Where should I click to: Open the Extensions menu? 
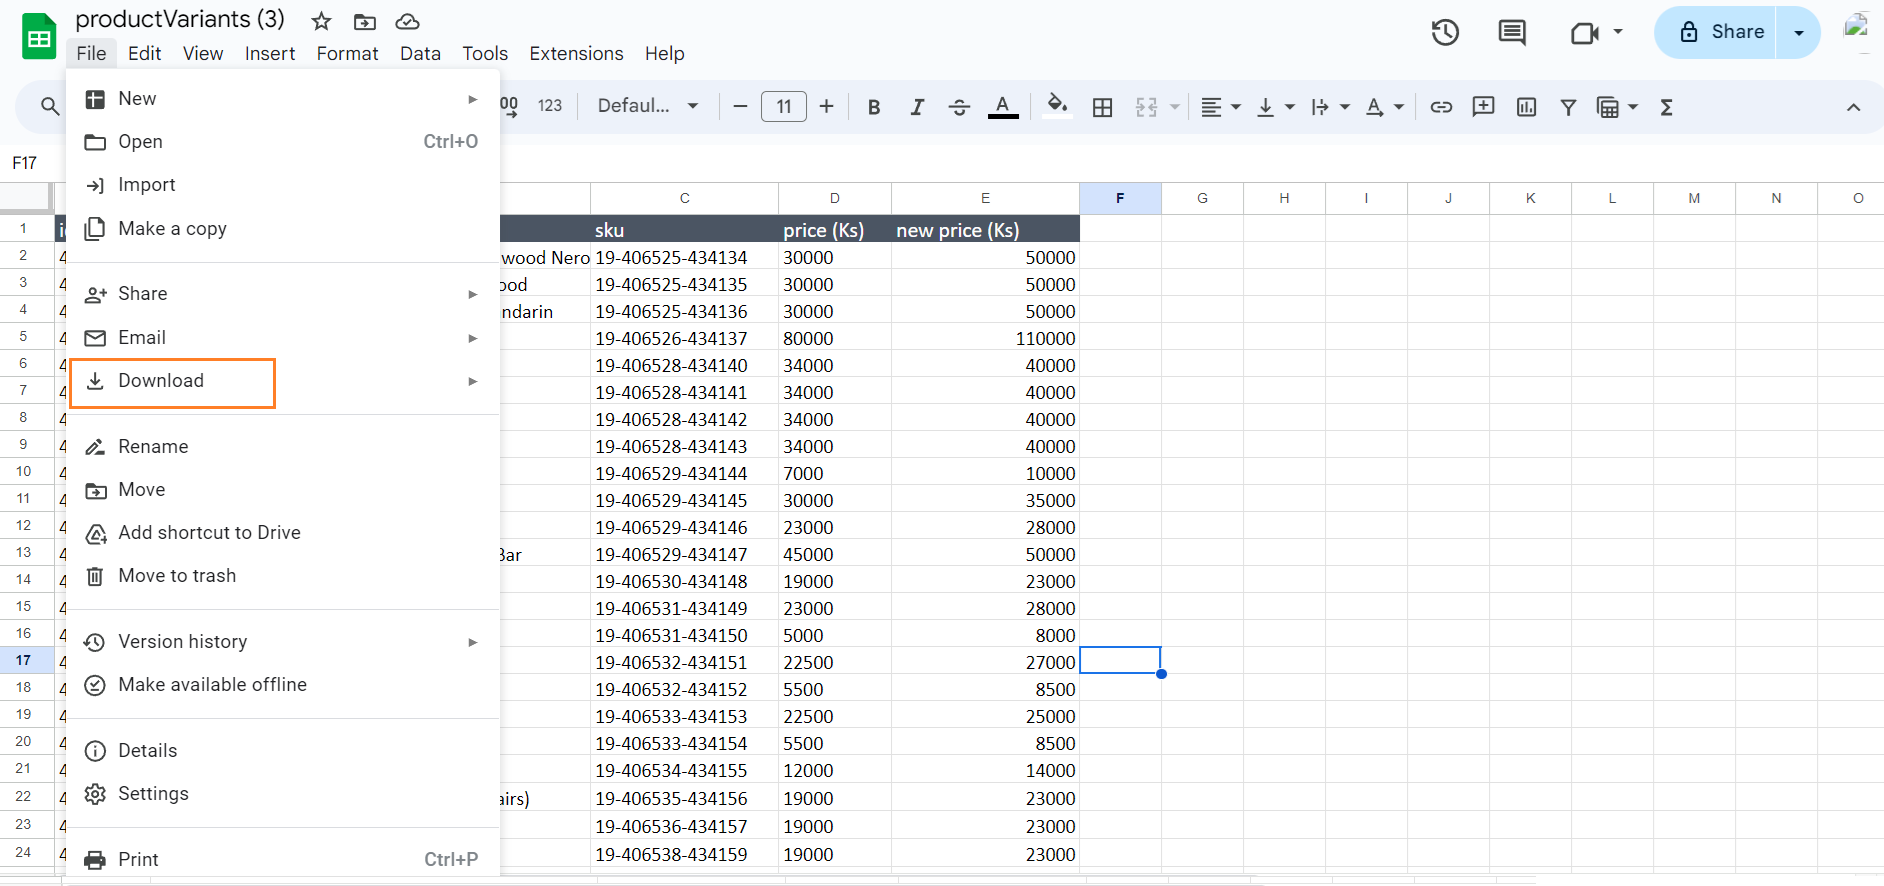pyautogui.click(x=576, y=53)
